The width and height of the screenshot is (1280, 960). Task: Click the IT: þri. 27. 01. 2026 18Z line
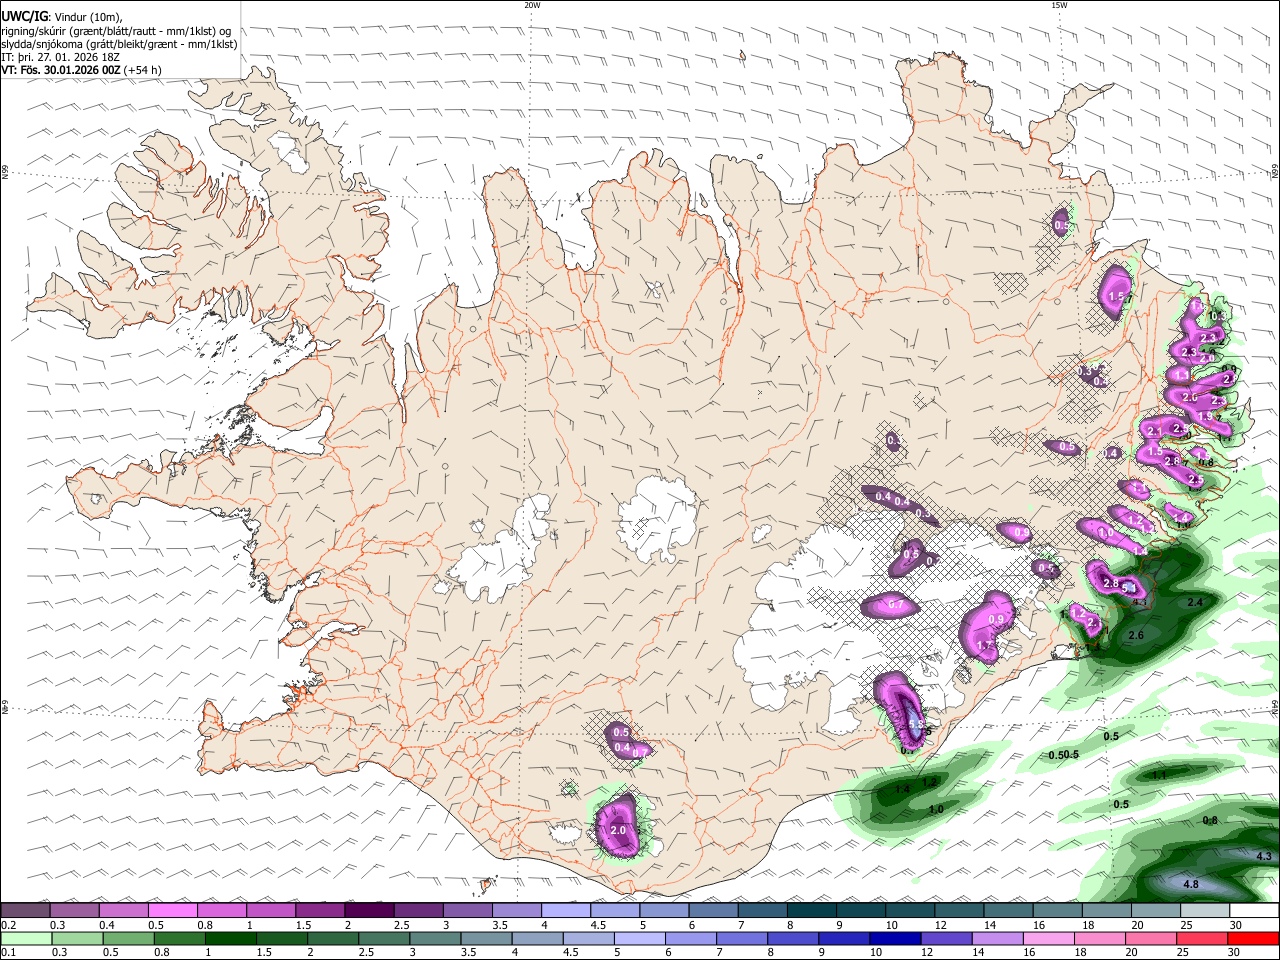[x=61, y=57]
